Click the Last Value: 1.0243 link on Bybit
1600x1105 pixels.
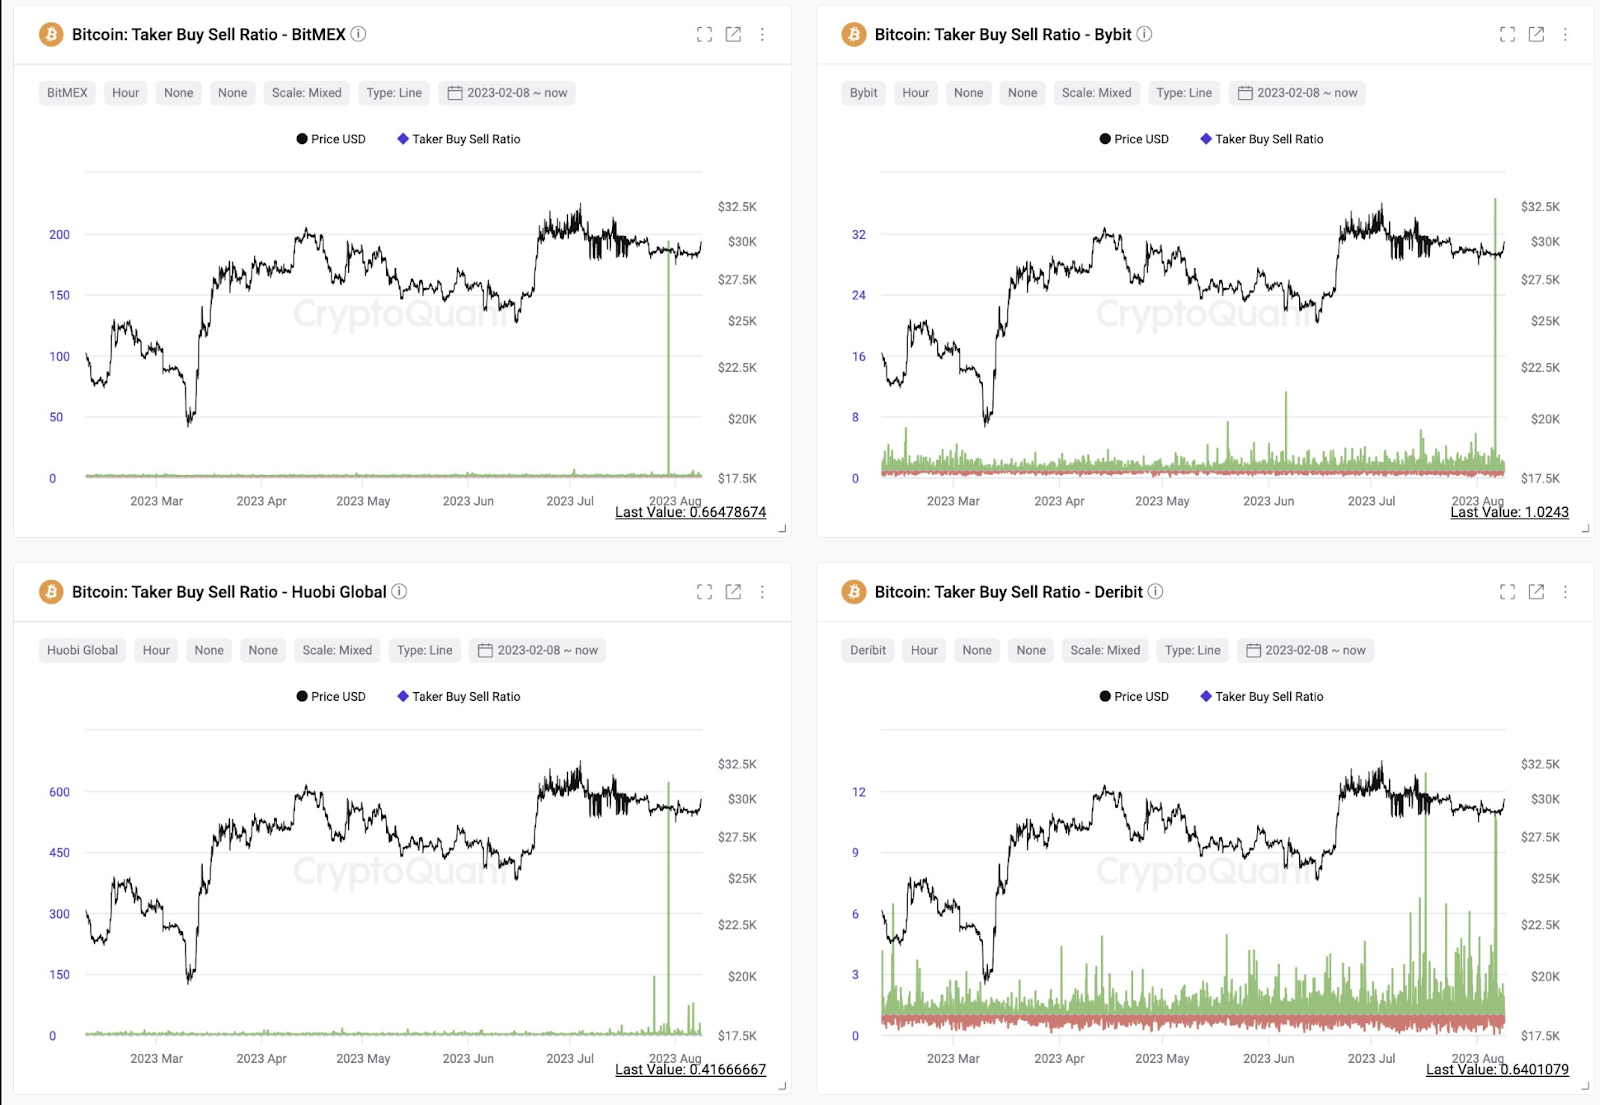1509,511
